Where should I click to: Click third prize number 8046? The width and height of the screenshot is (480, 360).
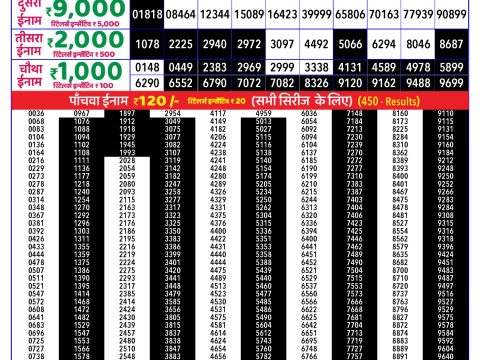click(418, 44)
